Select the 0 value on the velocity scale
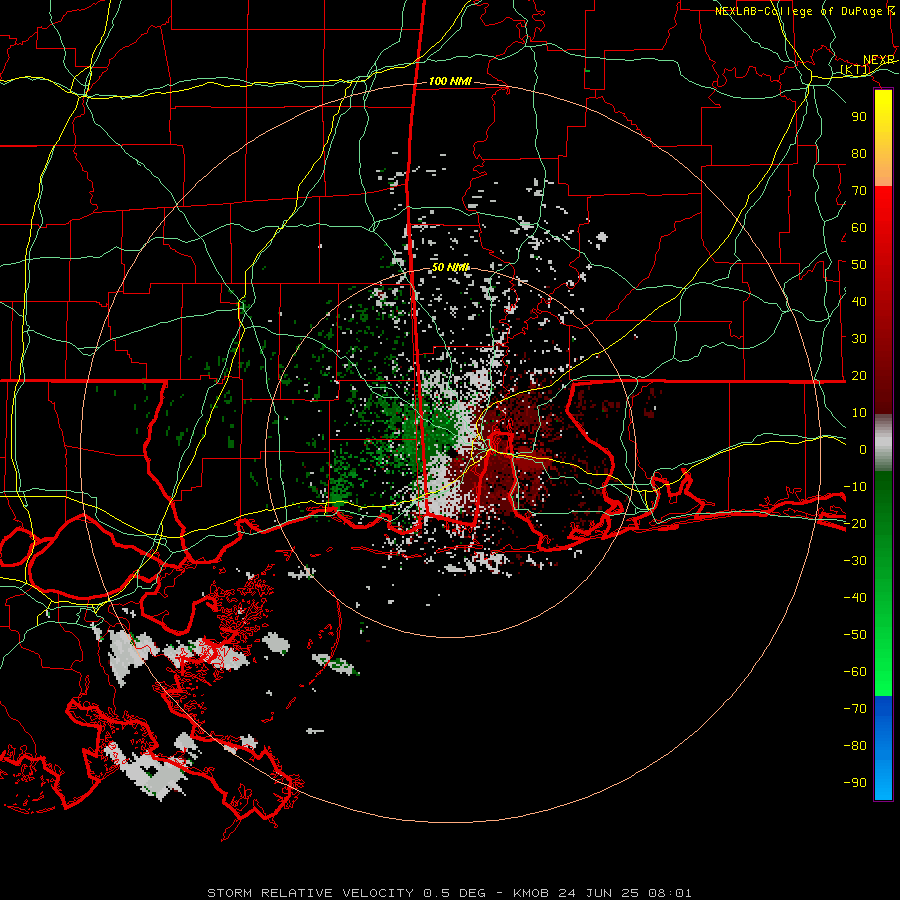900x900 pixels. [863, 449]
